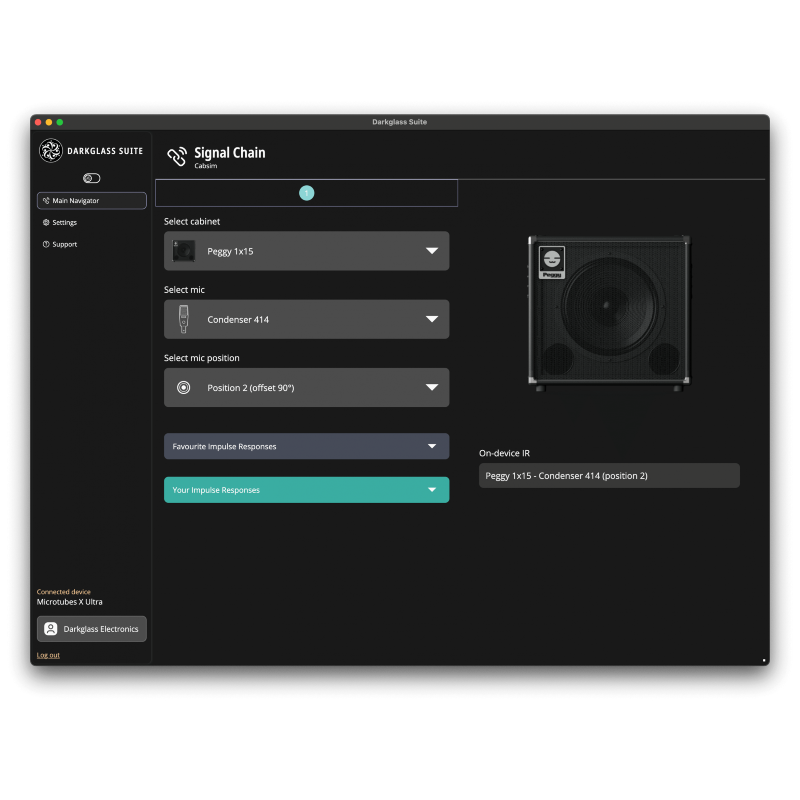Click the user profile avatar icon
The image size is (800, 800).
tap(51, 629)
